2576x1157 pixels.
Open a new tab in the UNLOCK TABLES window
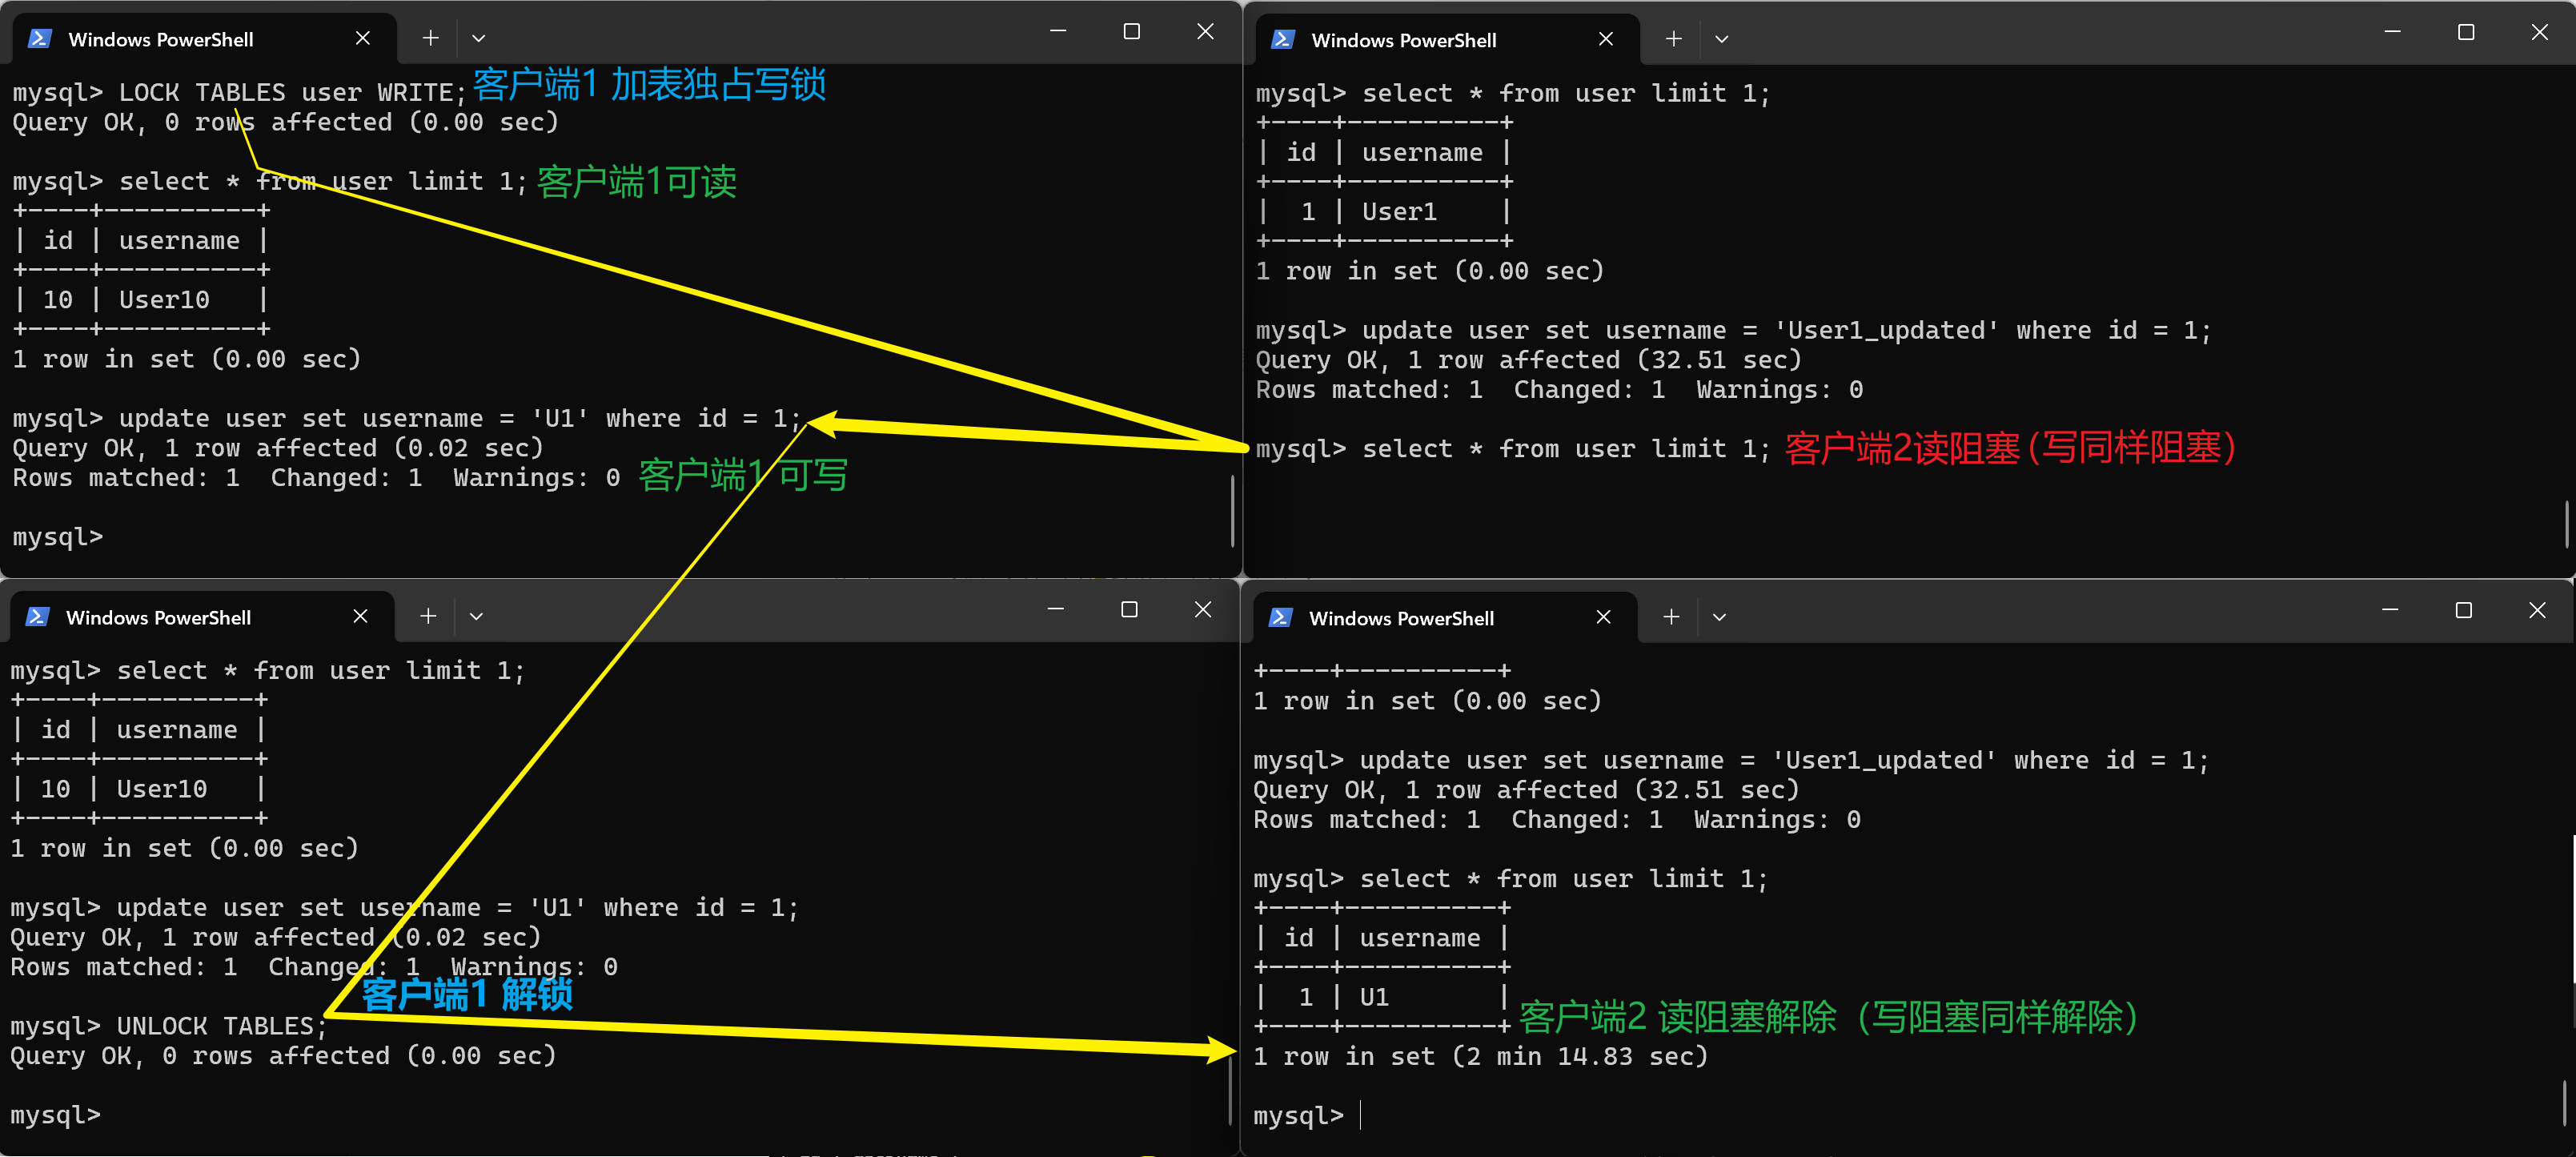click(x=428, y=616)
